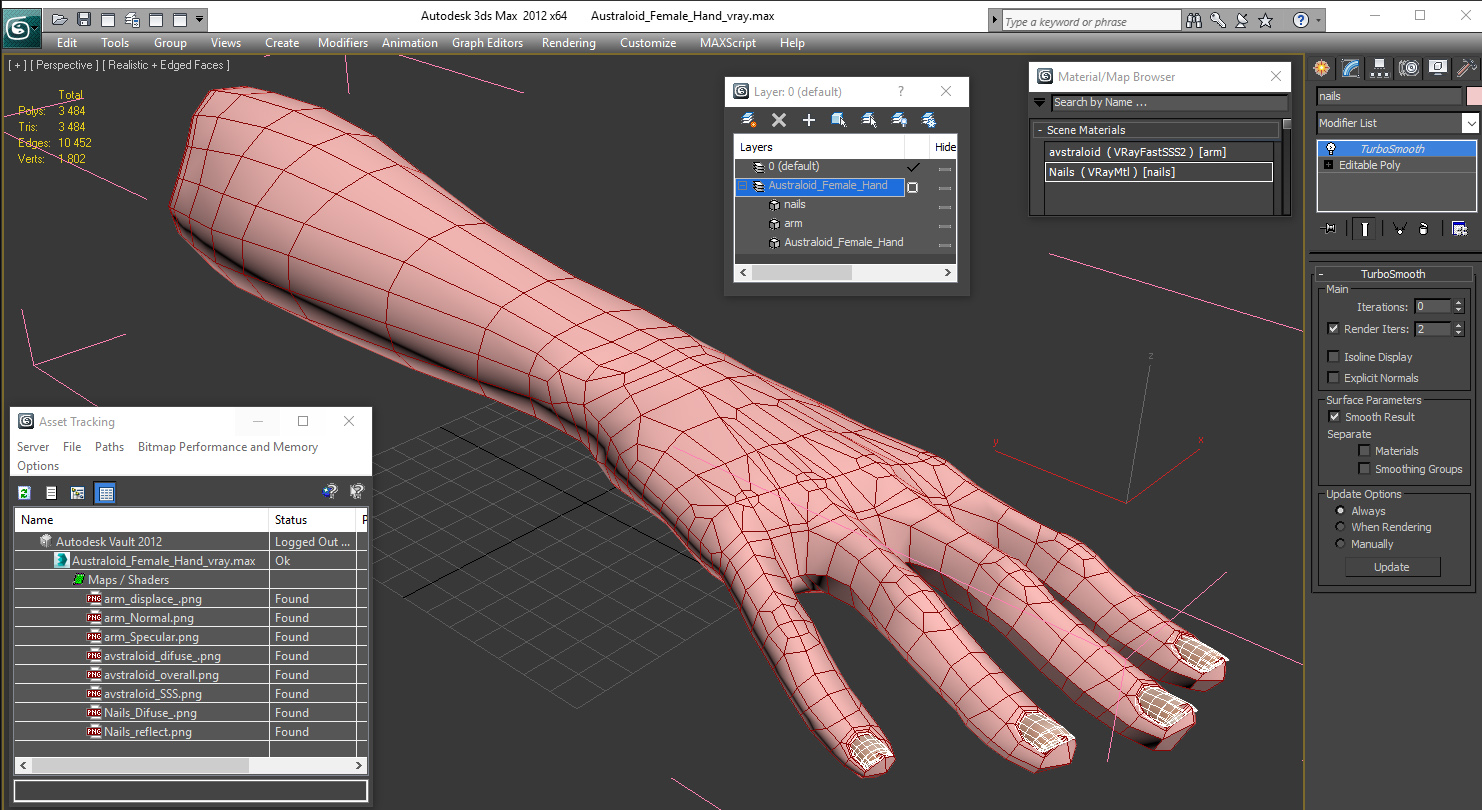Open the Modifier List dropdown
Screen dimensions: 1482x810
pos(1470,123)
